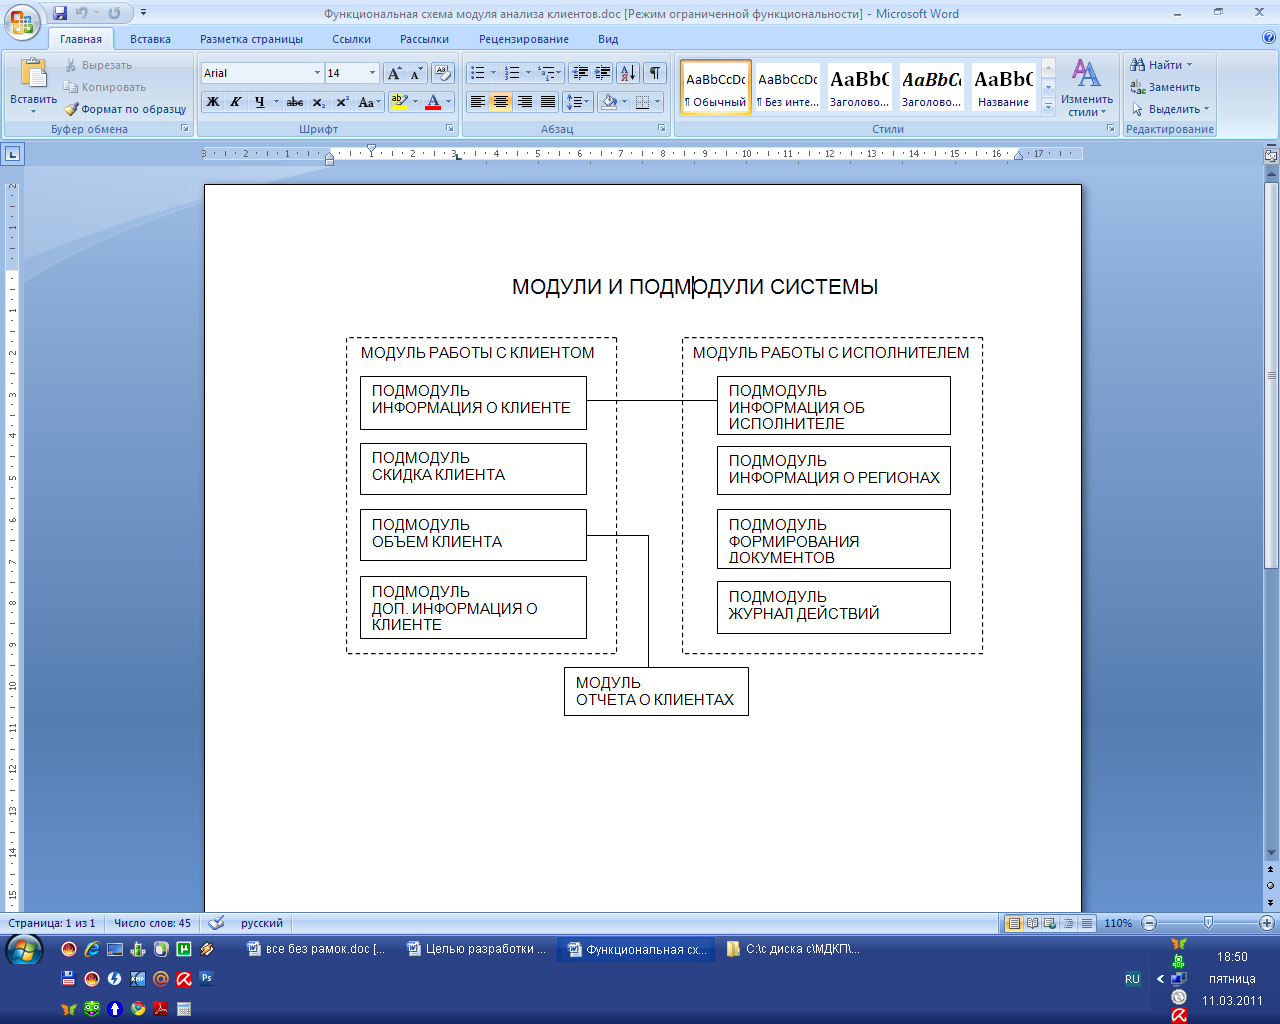This screenshot has width=1280, height=1024.
Task: Click shading paint bucket icon
Action: point(609,102)
